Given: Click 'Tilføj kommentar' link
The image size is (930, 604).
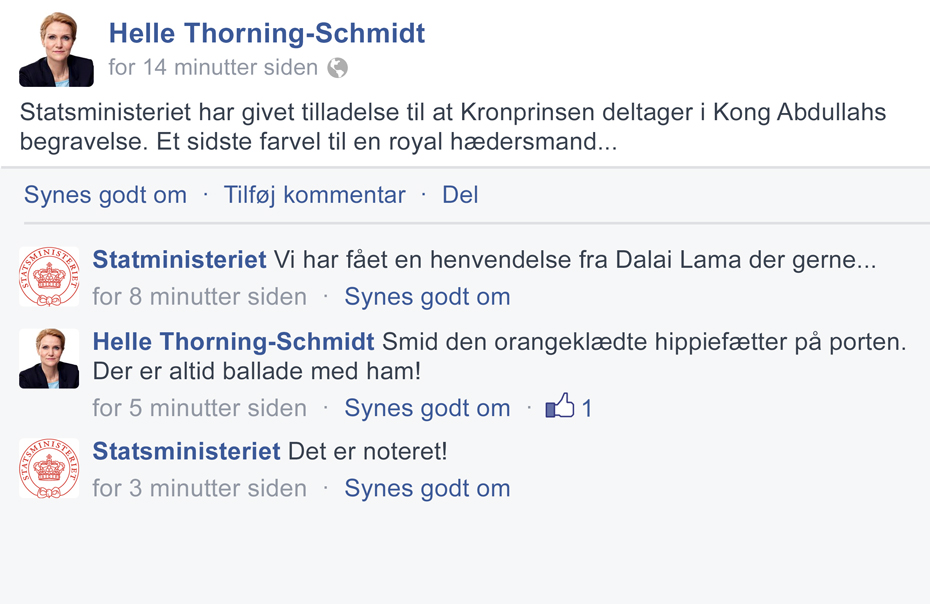Looking at the screenshot, I should tap(314, 195).
